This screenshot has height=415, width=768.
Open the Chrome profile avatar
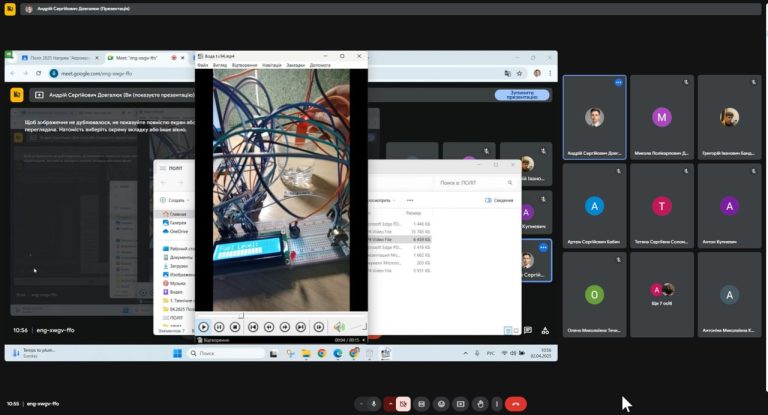pos(537,73)
